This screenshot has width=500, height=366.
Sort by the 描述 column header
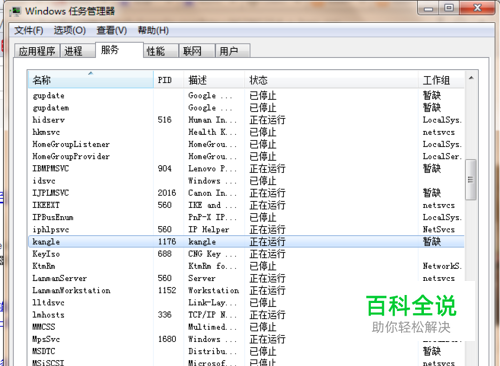pos(214,80)
